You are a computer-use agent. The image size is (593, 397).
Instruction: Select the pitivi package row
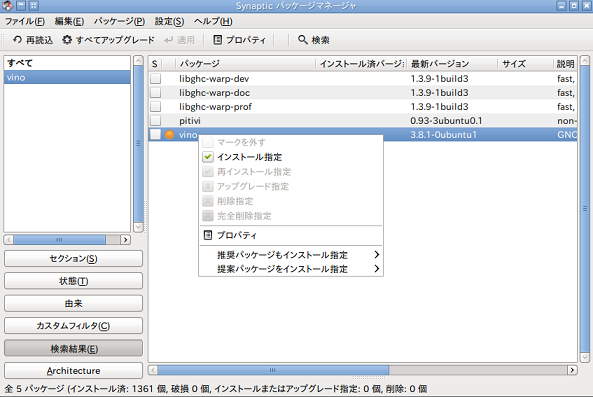[363, 121]
